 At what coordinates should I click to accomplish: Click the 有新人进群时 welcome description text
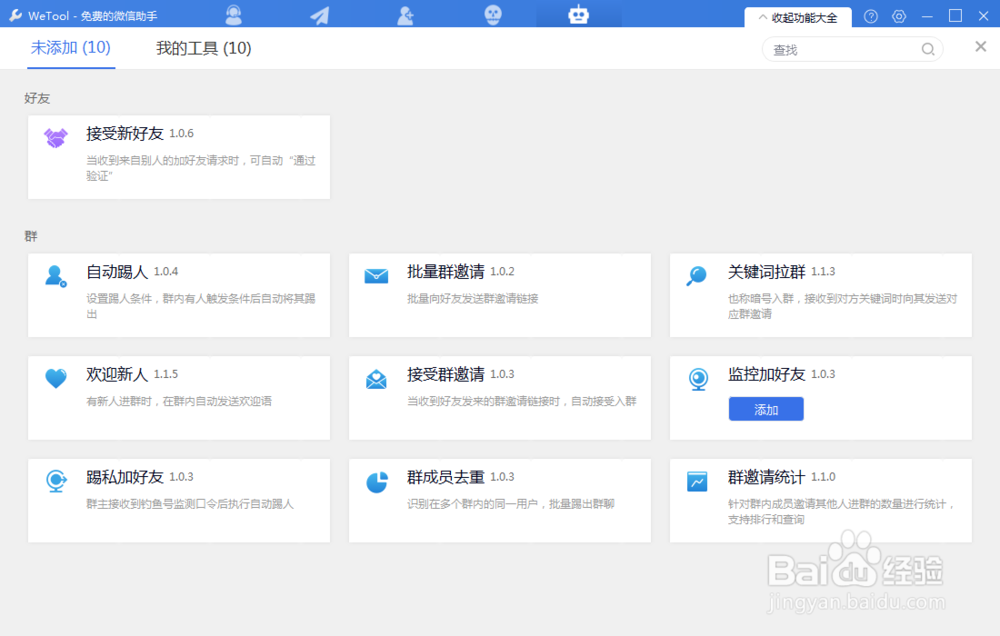[x=179, y=401]
